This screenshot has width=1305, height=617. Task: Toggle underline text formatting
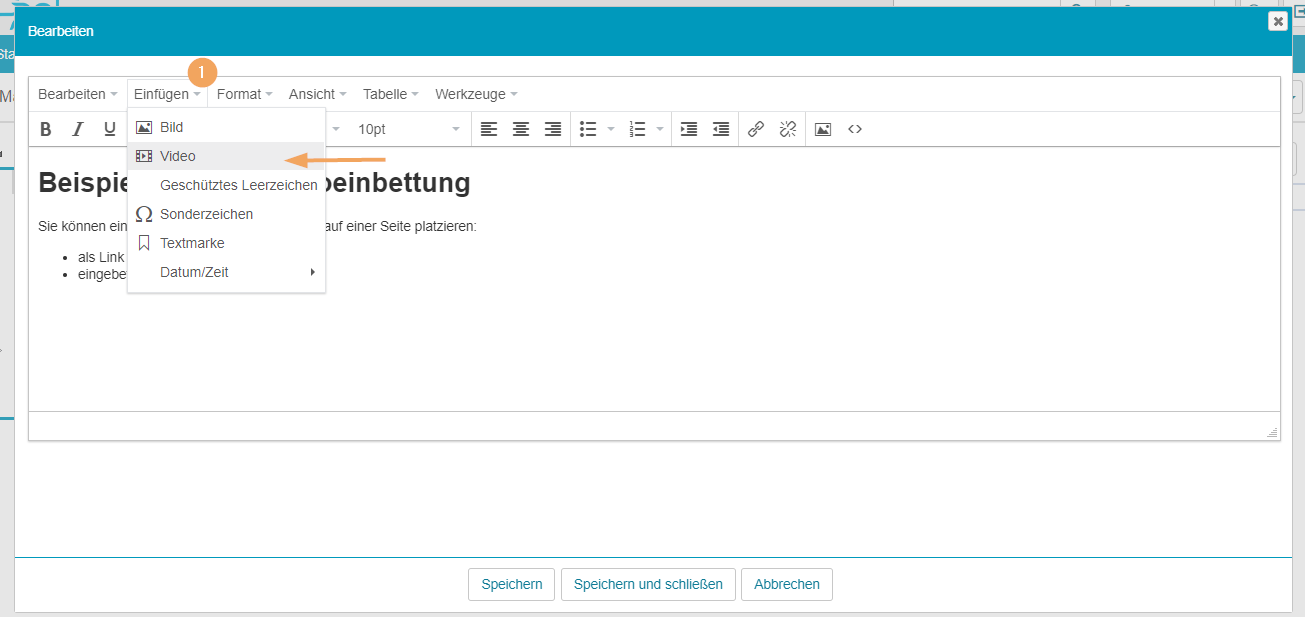pyautogui.click(x=110, y=129)
